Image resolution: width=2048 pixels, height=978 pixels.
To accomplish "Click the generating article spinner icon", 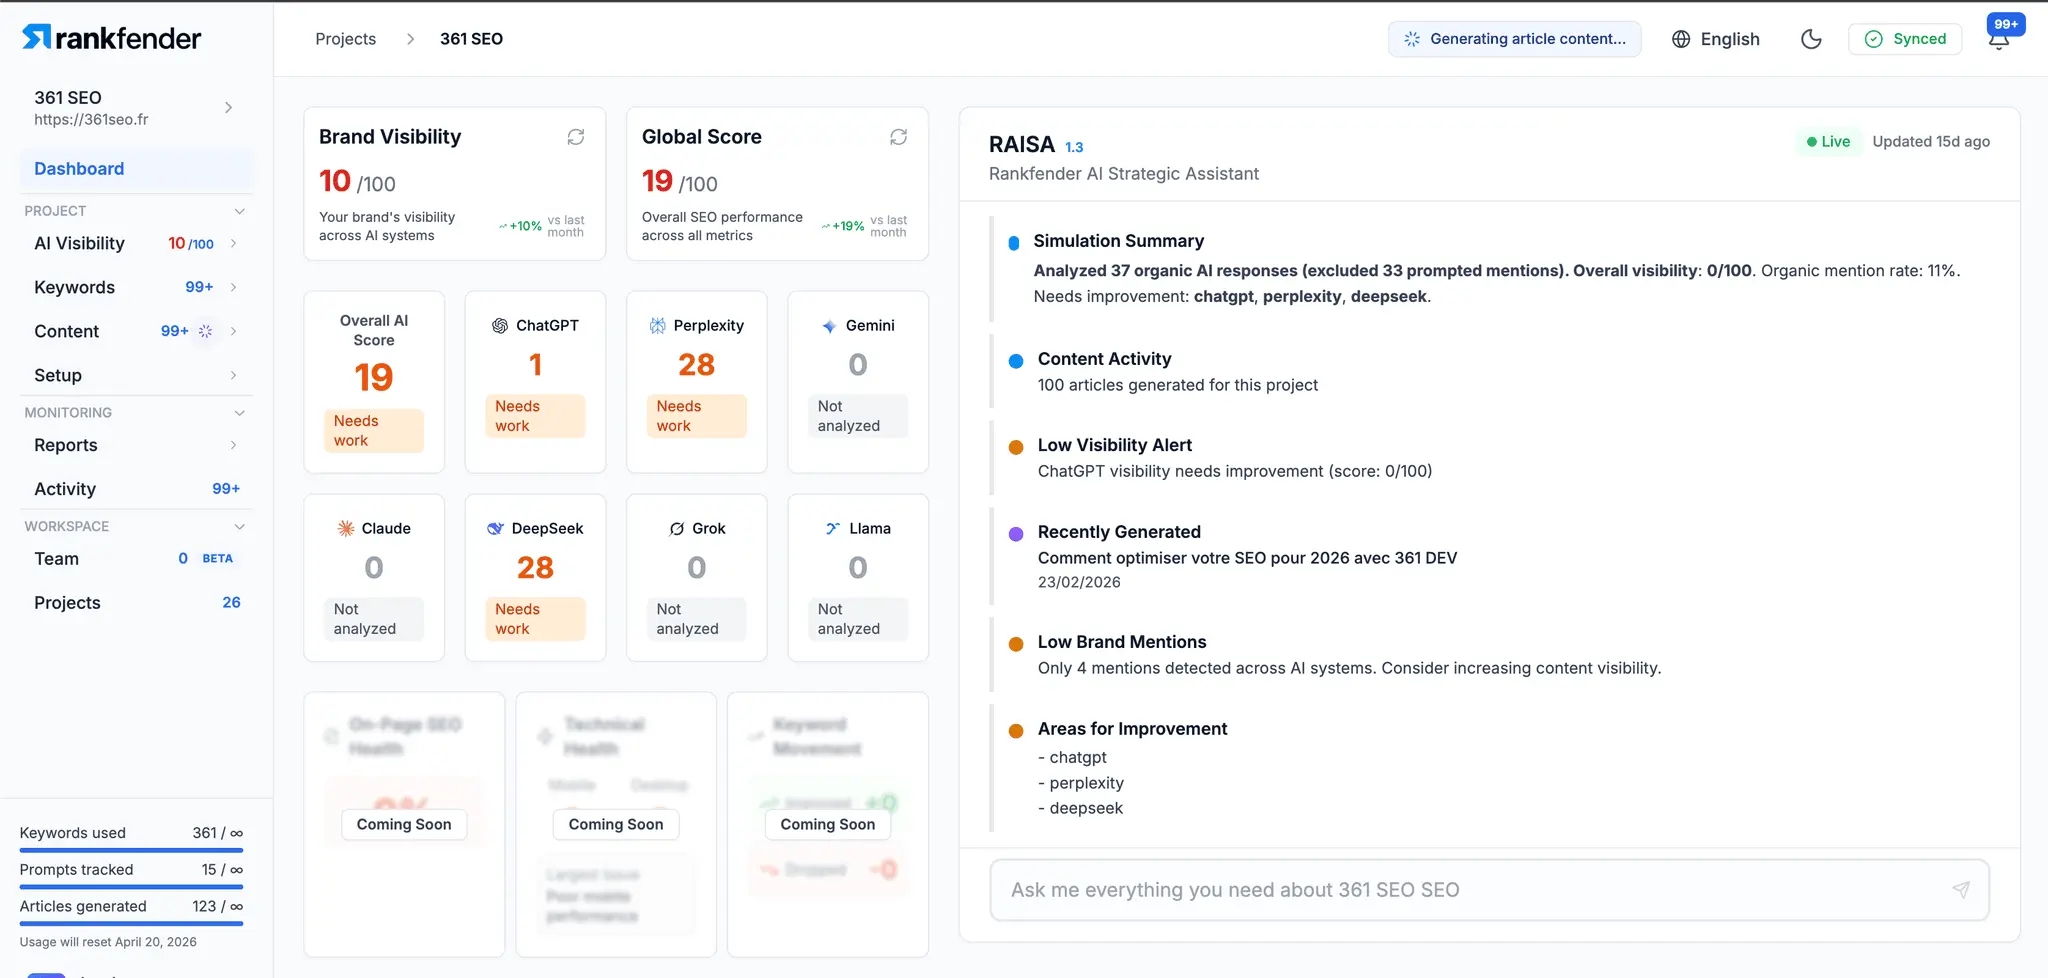I will point(1412,39).
